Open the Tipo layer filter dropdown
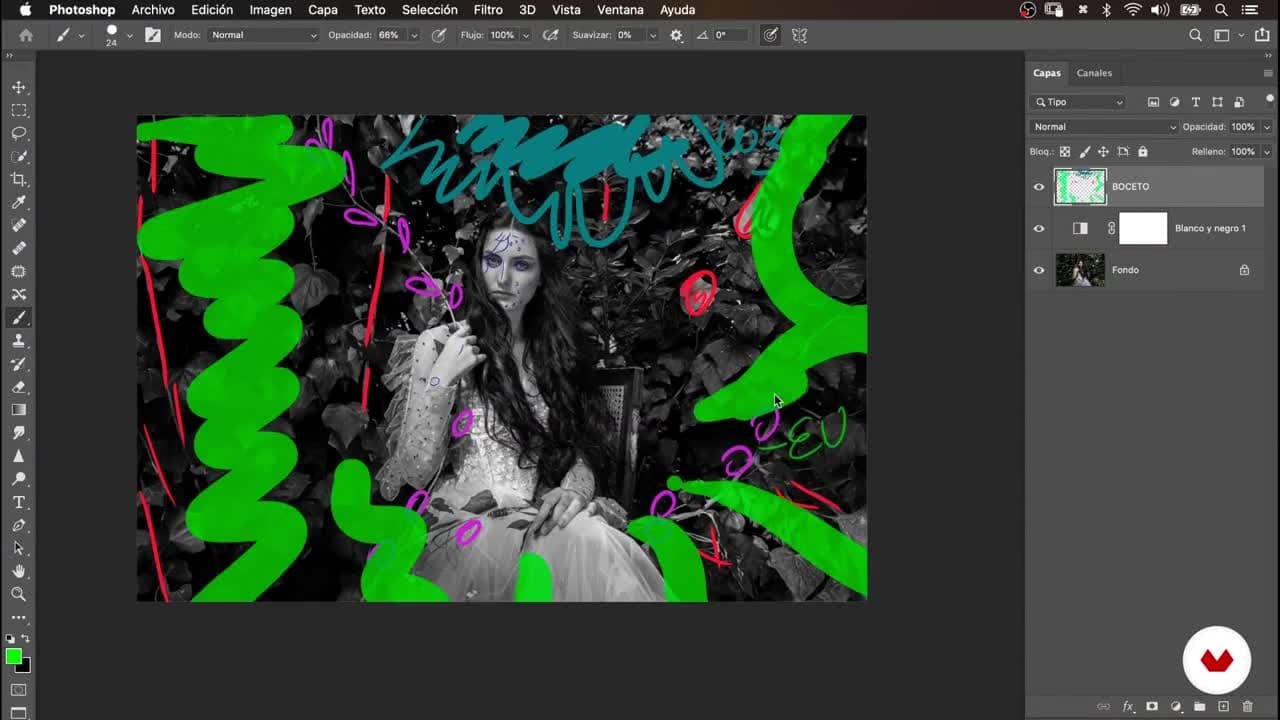The height and width of the screenshot is (720, 1280). coord(1079,102)
